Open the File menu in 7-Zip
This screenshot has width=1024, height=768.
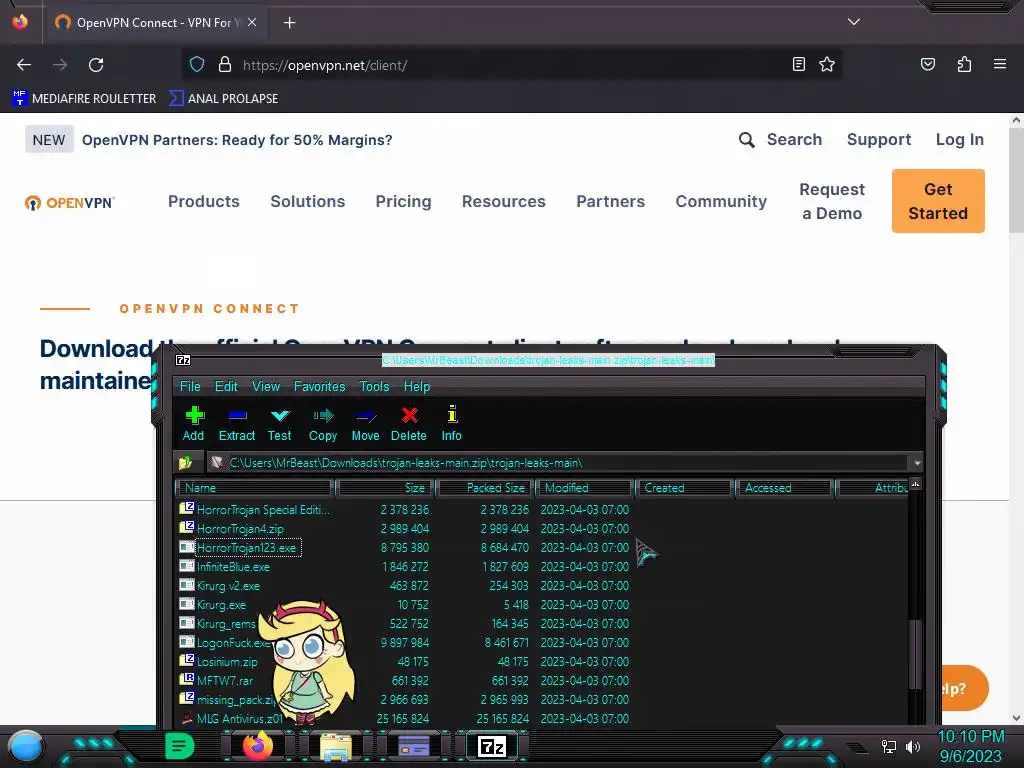[190, 387]
